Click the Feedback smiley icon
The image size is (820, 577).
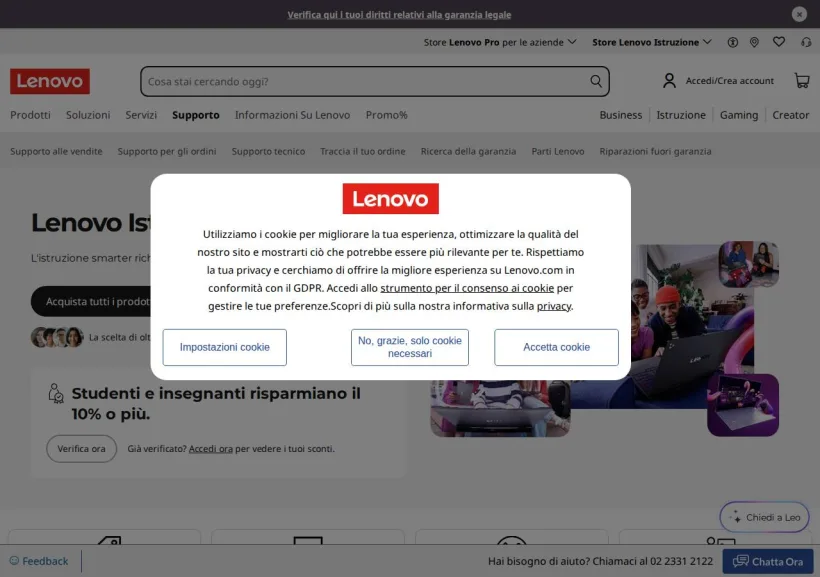click(x=14, y=561)
